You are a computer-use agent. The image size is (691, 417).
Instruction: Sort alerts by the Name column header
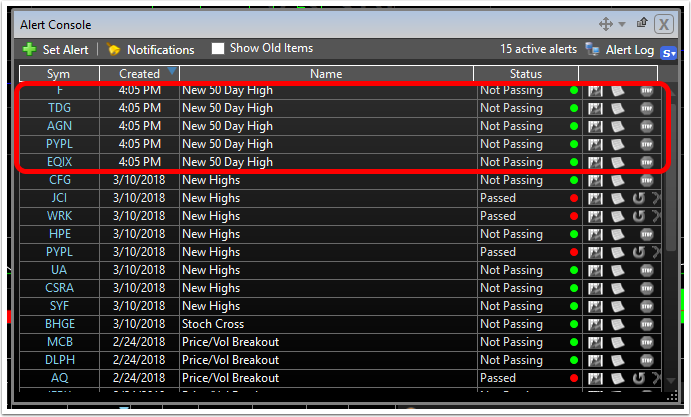(326, 74)
